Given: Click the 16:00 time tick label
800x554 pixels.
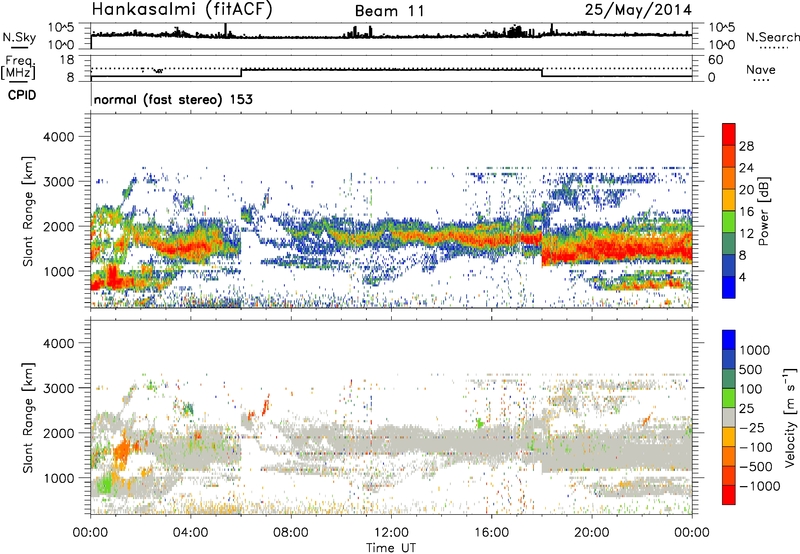Looking at the screenshot, I should [x=491, y=533].
